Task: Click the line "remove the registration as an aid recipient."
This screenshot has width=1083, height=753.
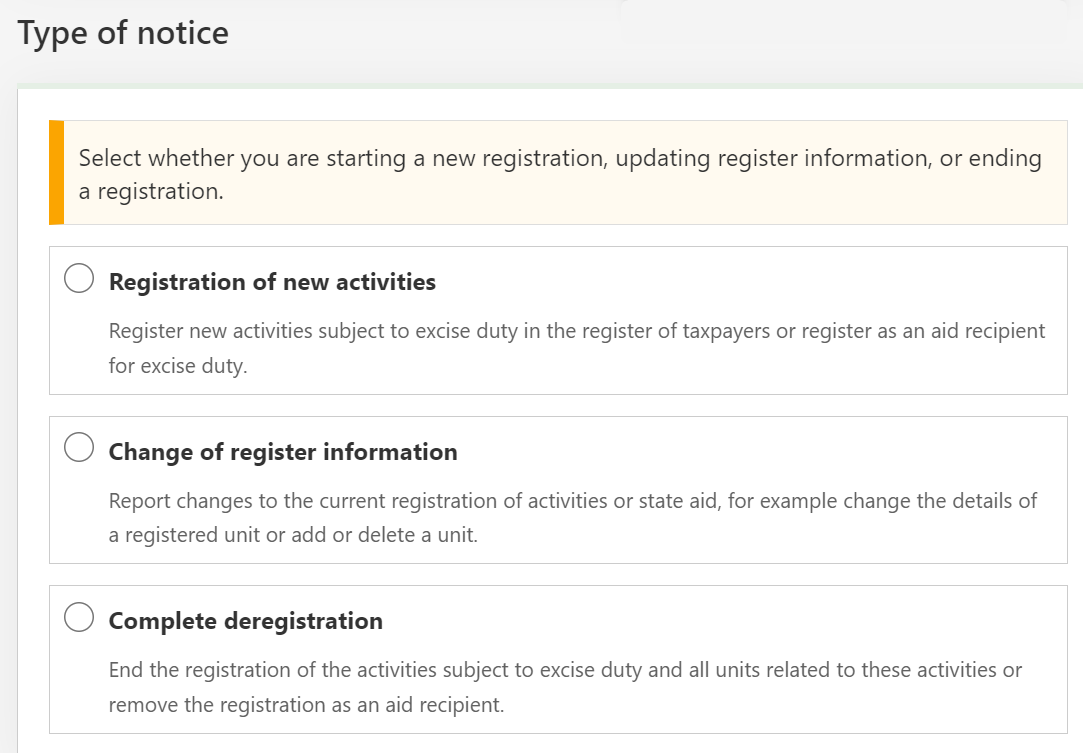Action: pos(306,704)
